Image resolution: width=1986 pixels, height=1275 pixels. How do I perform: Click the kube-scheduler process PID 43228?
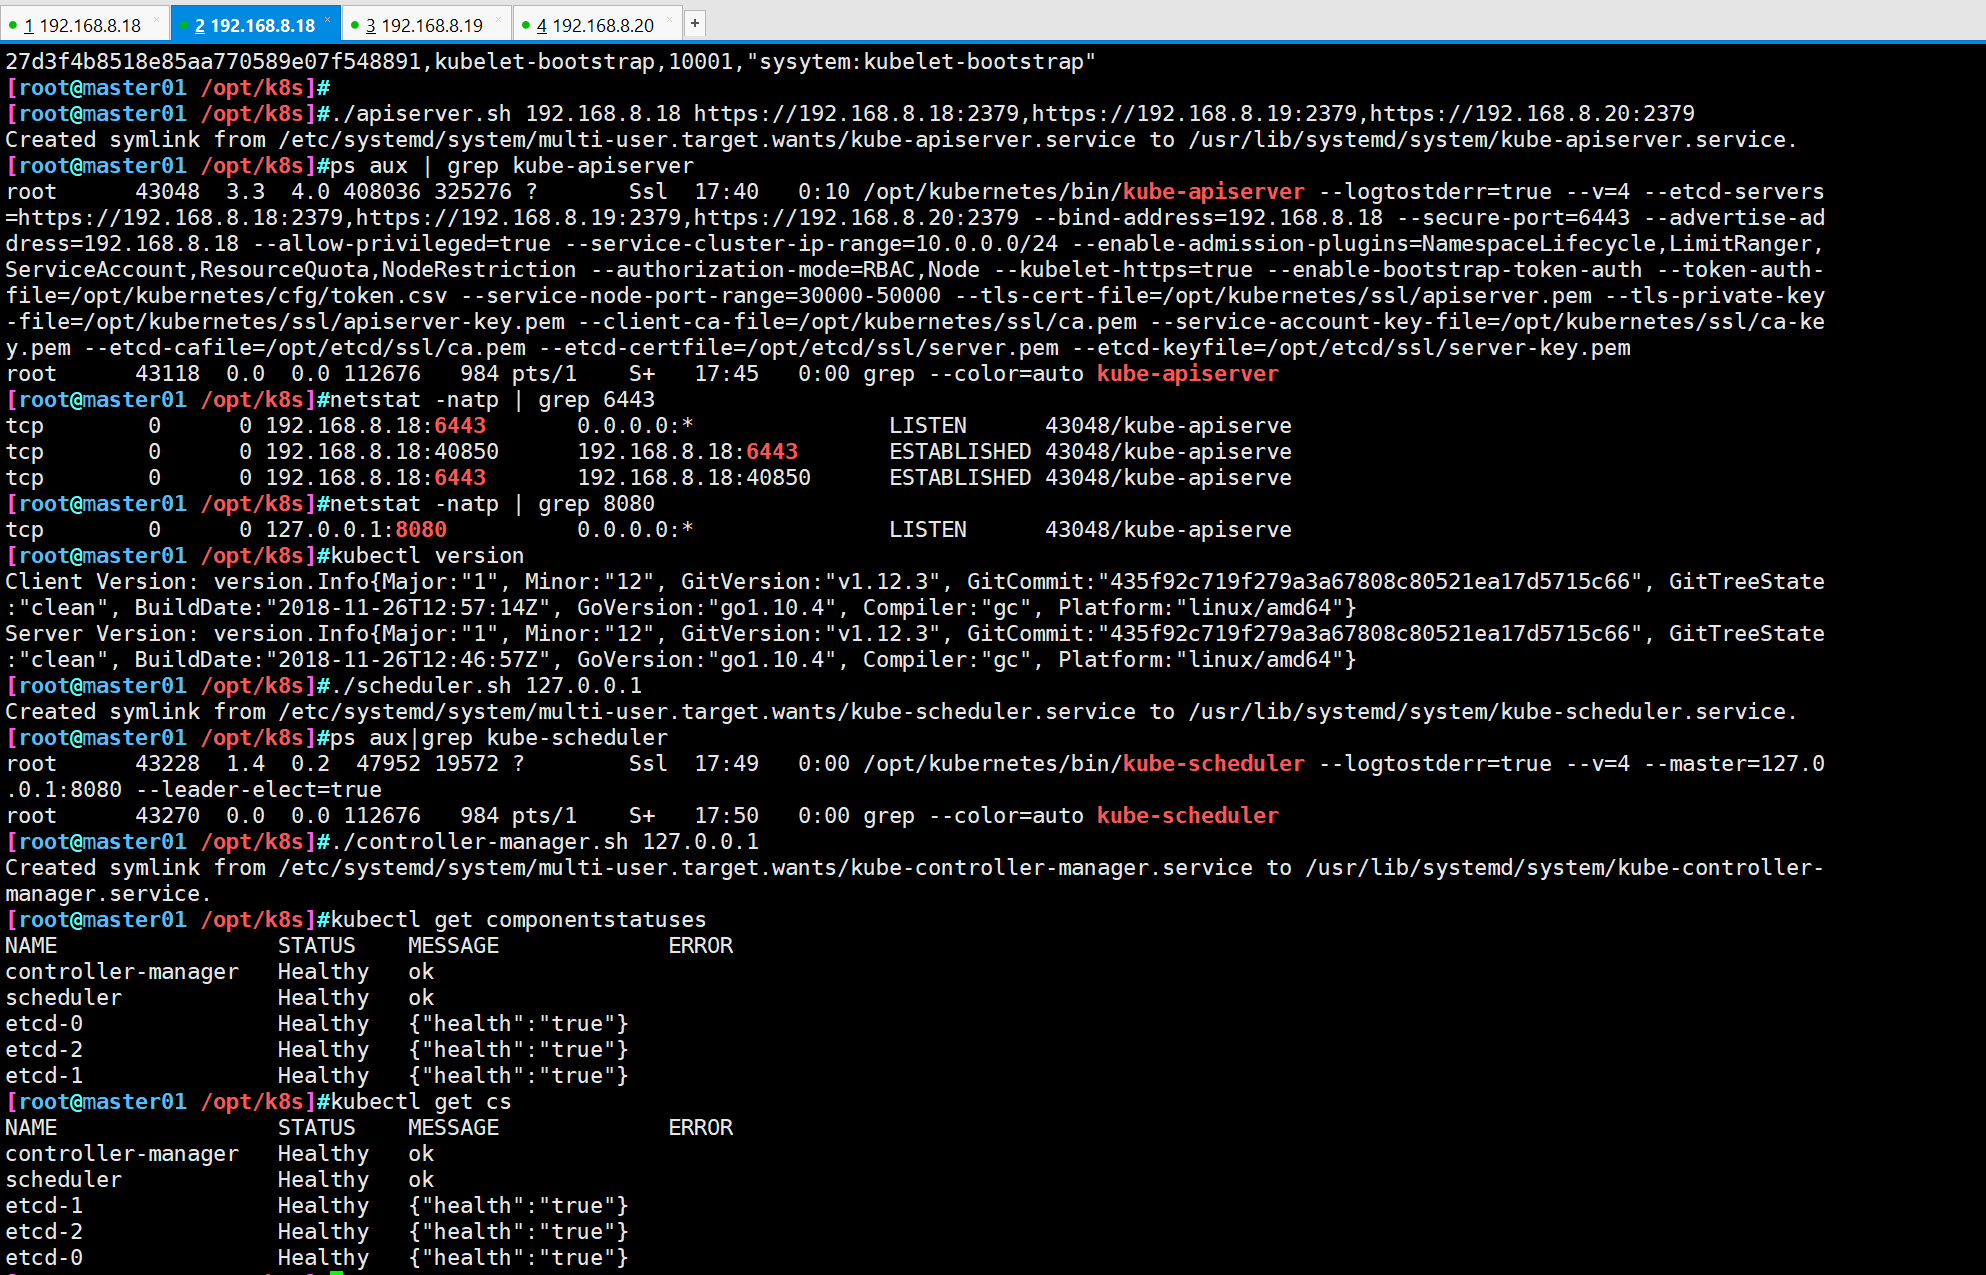coord(167,764)
